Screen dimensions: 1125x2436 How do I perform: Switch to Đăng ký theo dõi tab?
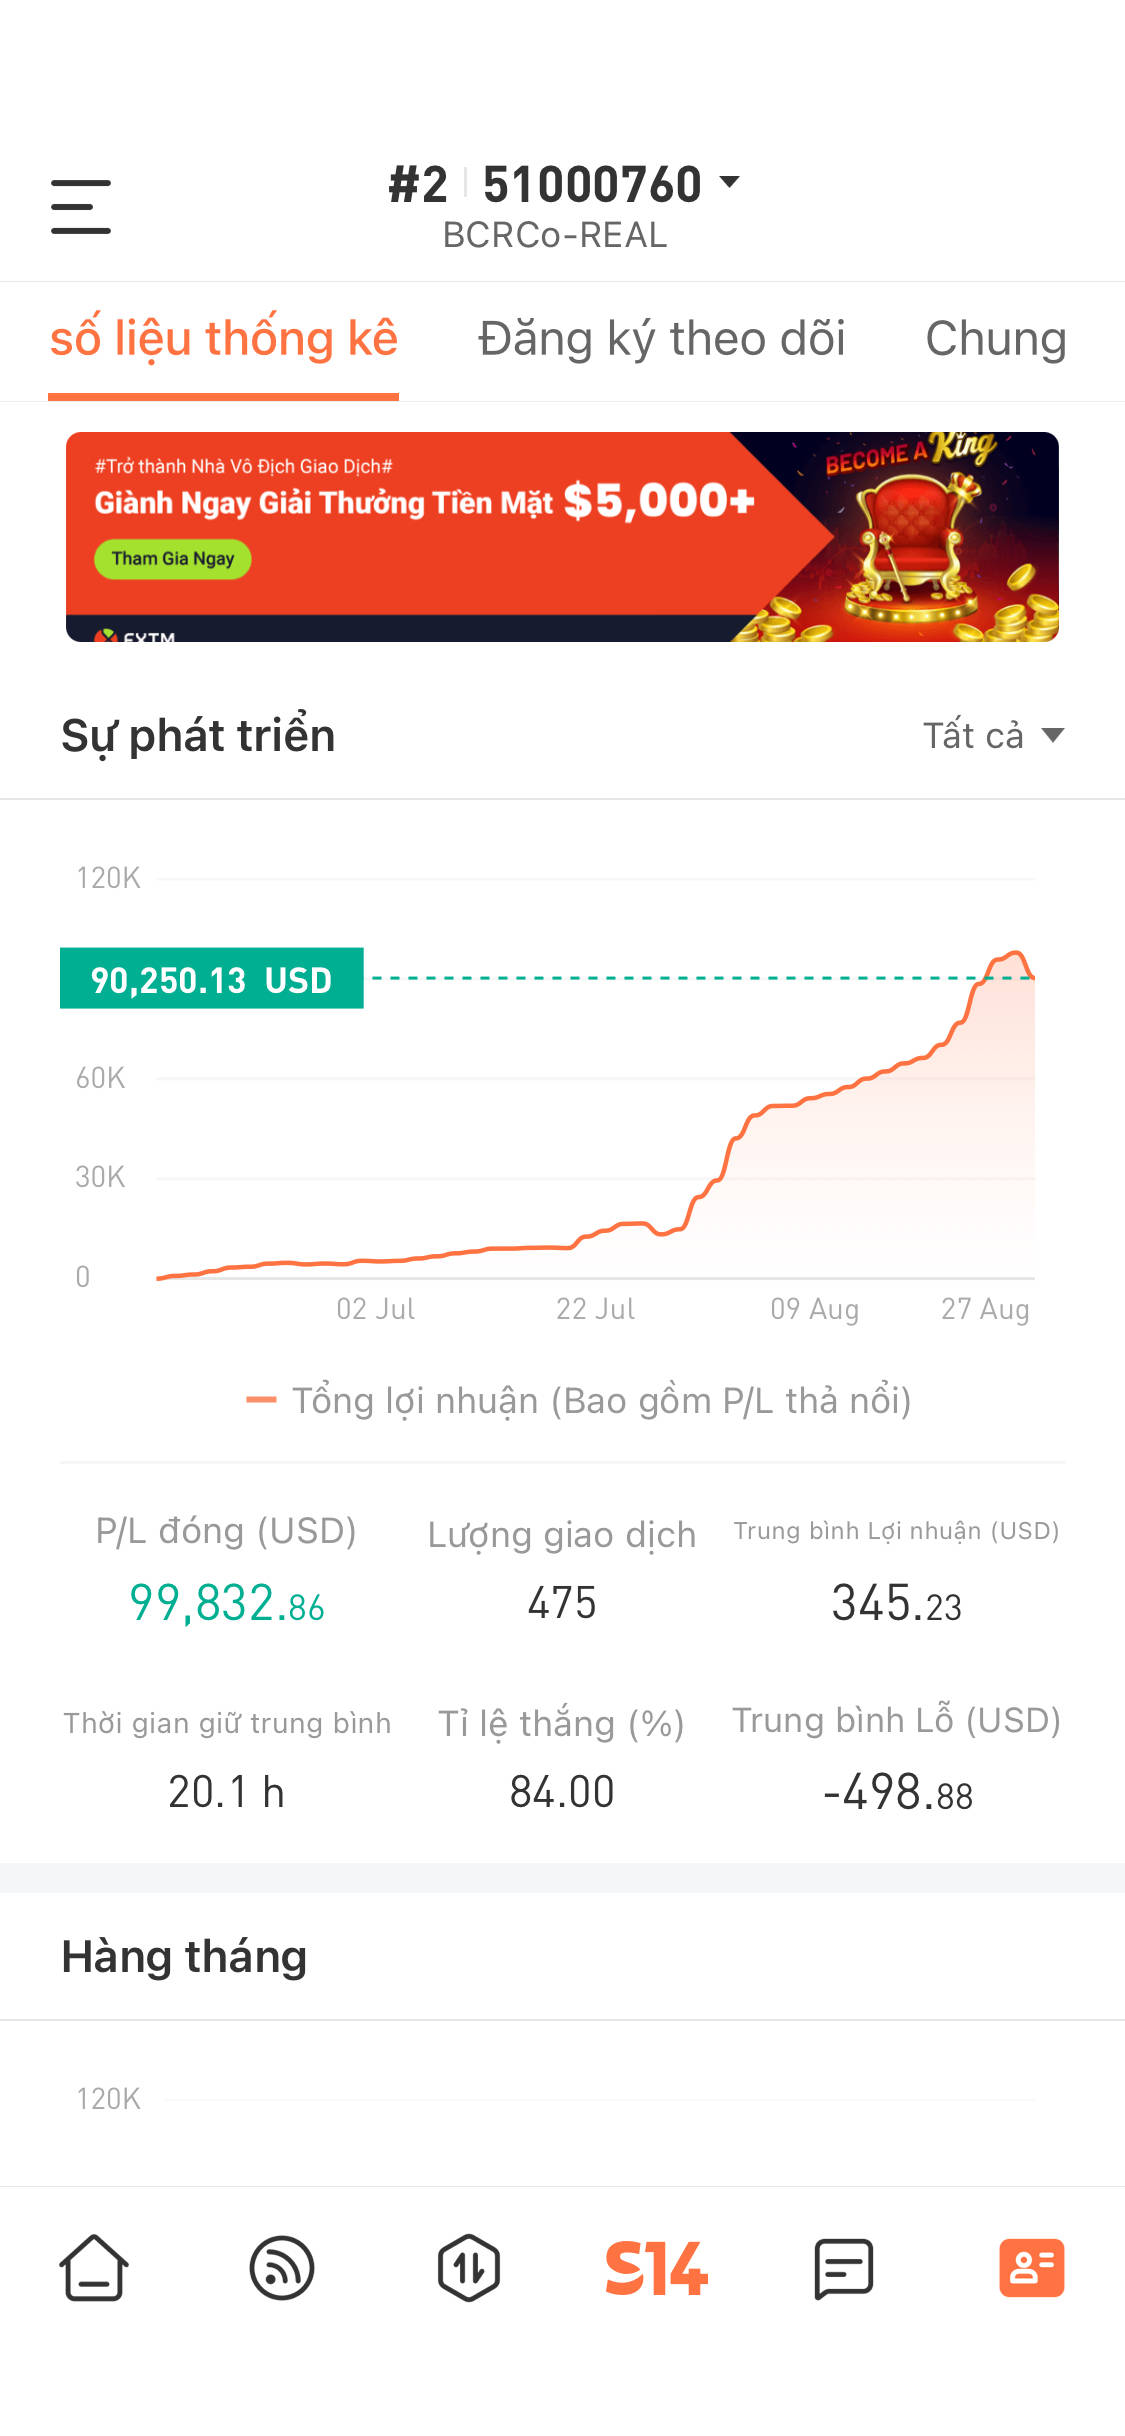pos(661,338)
